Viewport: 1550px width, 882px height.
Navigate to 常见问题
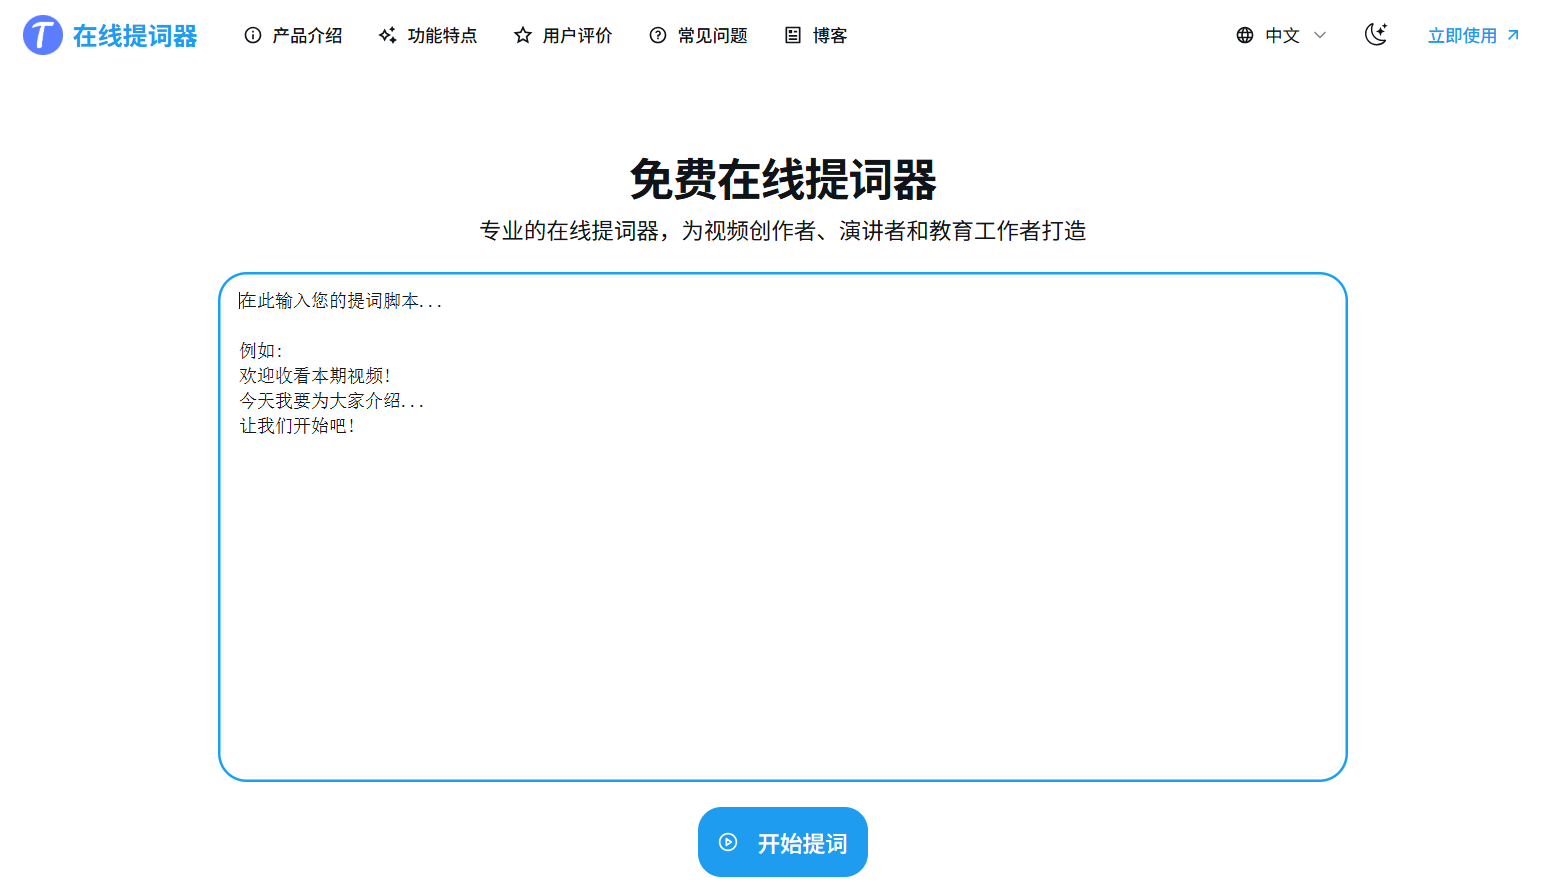712,36
